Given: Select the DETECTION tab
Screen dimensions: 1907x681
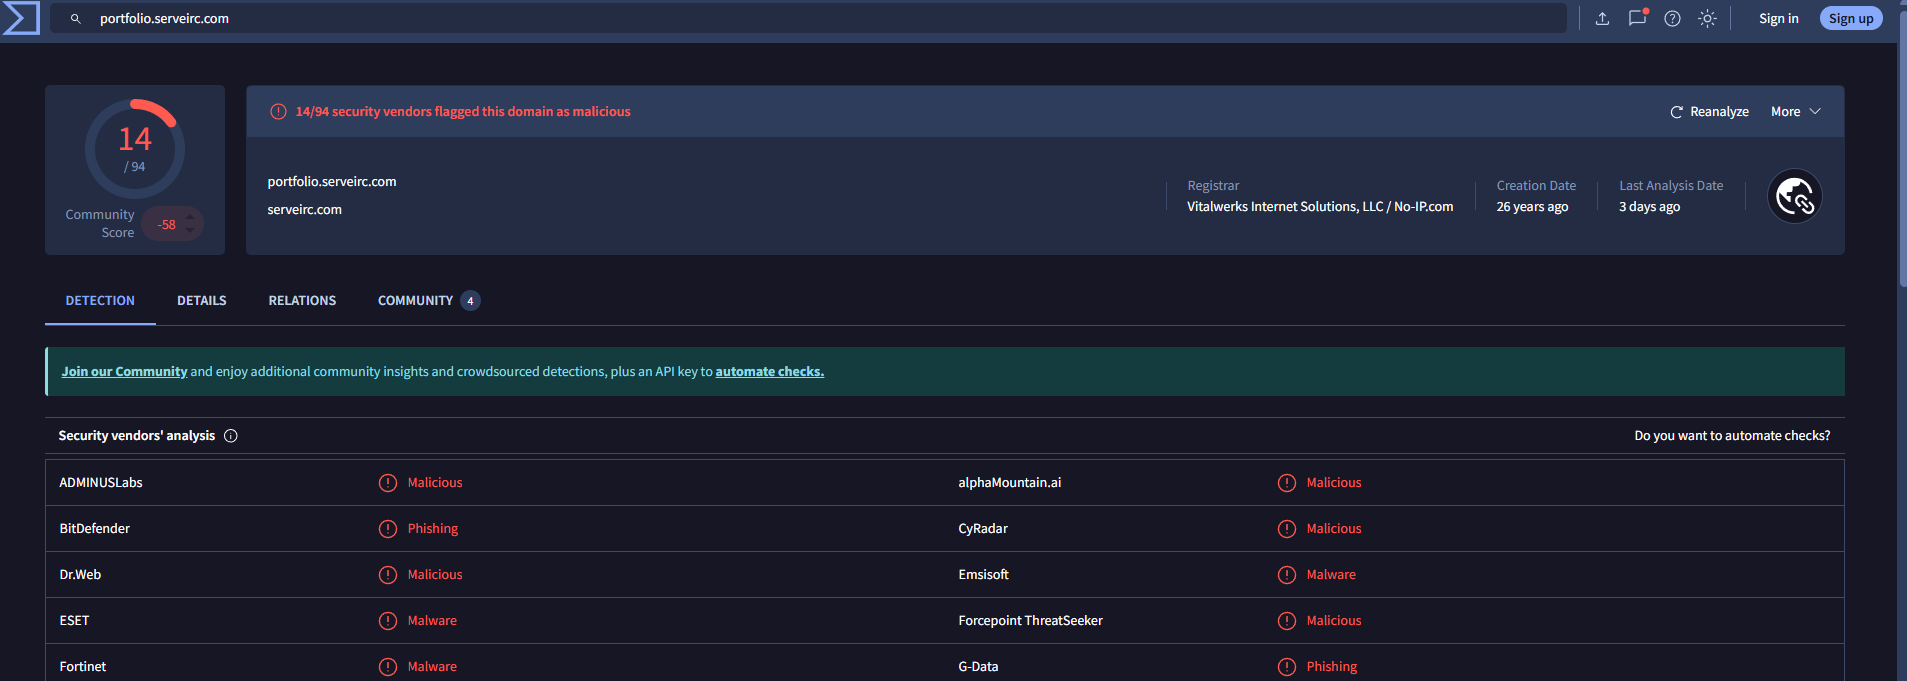Looking at the screenshot, I should [x=100, y=300].
